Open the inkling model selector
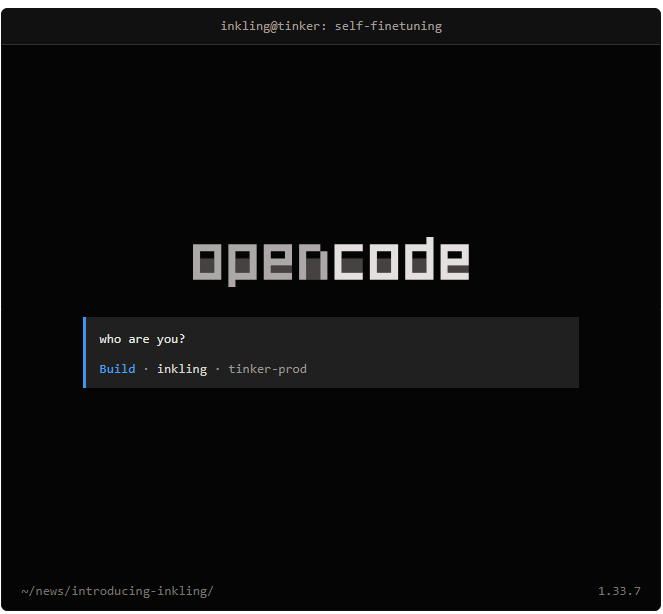Image resolution: width=663 pixels, height=614 pixels. [x=182, y=369]
